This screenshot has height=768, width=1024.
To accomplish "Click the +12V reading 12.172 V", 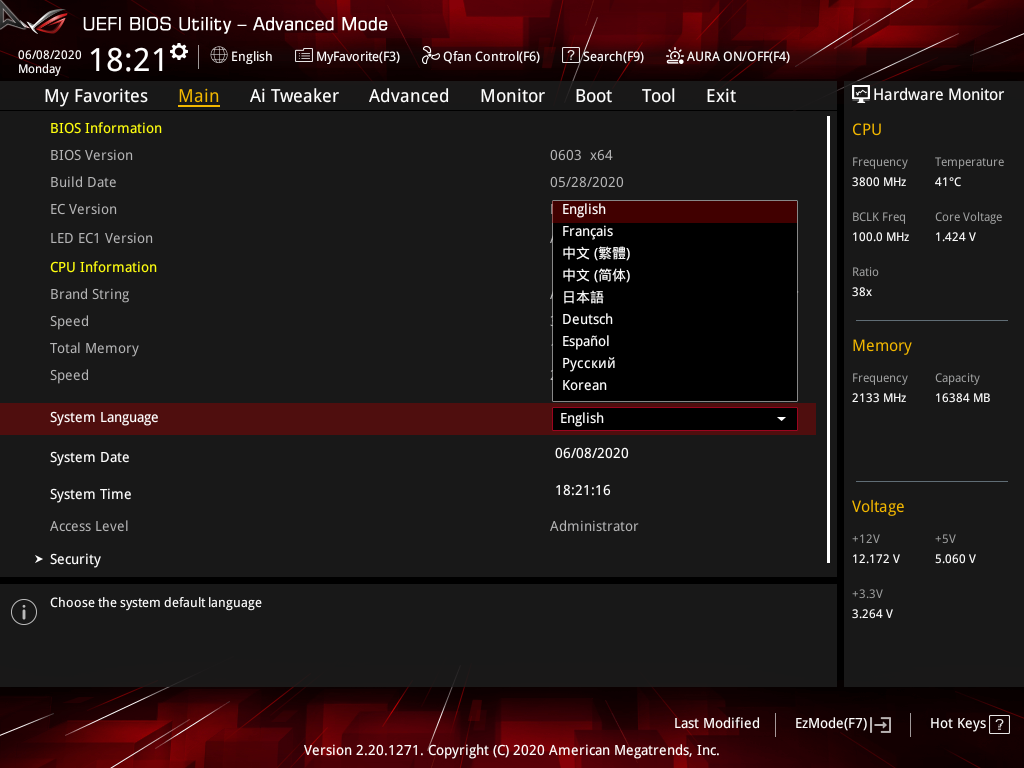I will [875, 559].
